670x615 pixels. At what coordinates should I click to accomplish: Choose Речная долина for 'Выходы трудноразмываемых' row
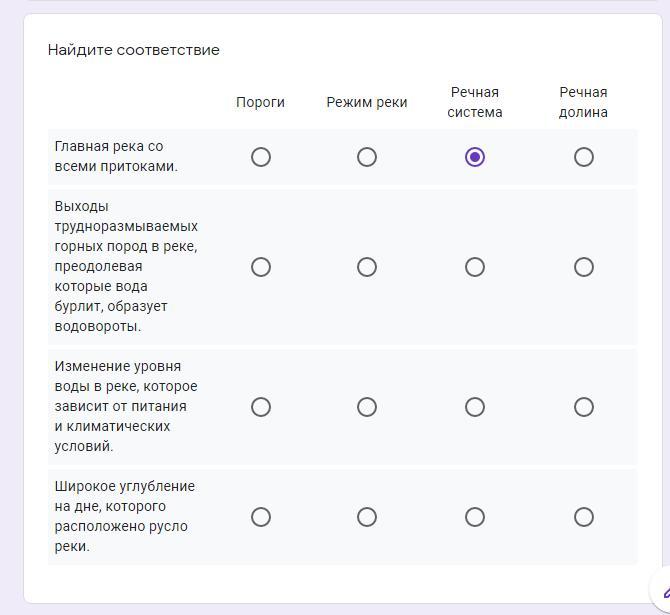pos(584,267)
